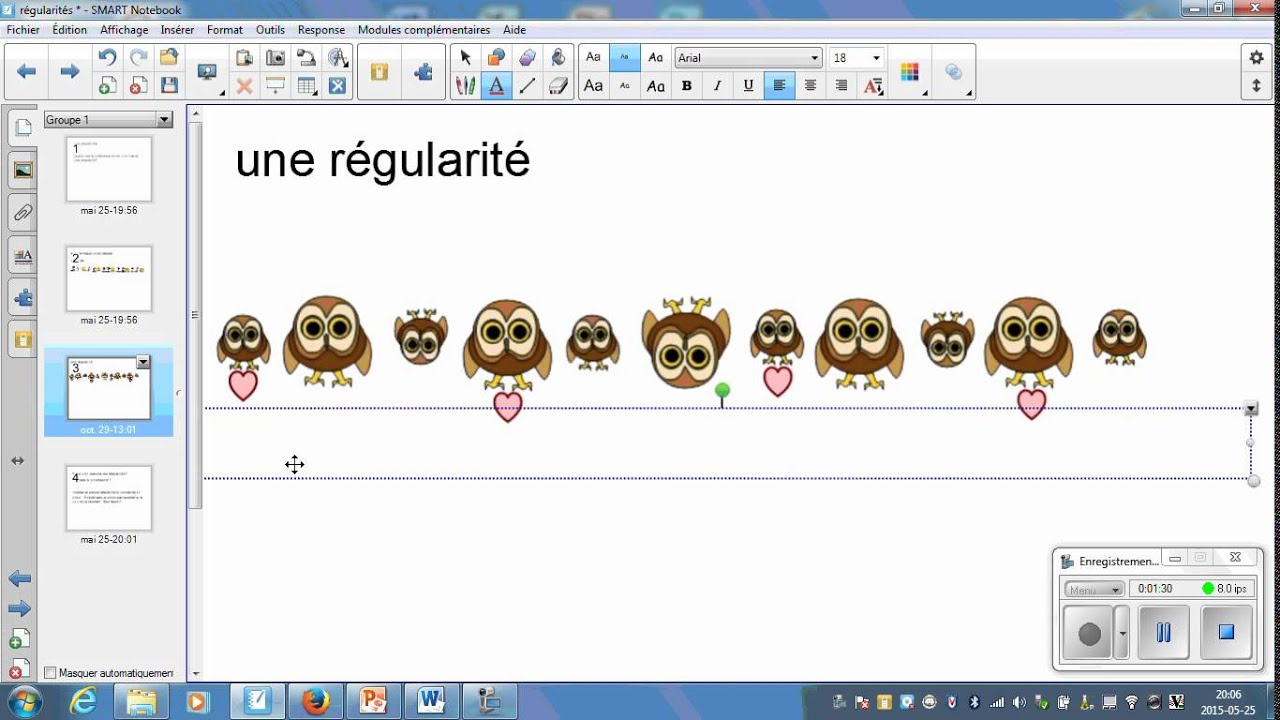Open add-ons with the toolbar puzzle icon
The width and height of the screenshot is (1280, 720).
[423, 72]
